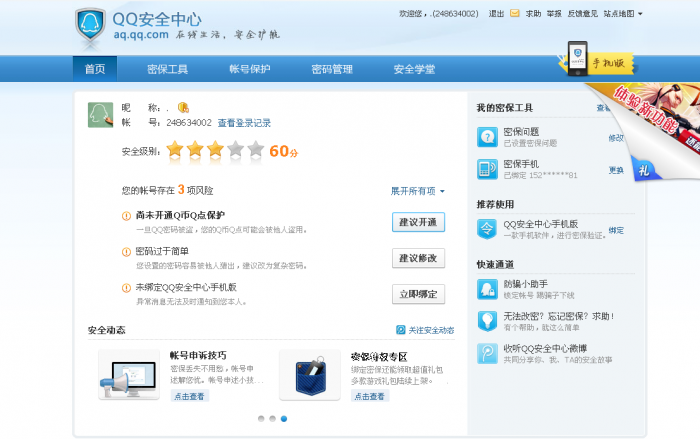Viewport: 700px width, 439px height.
Task: Click the 密保问题 question mark icon
Action: [487, 137]
